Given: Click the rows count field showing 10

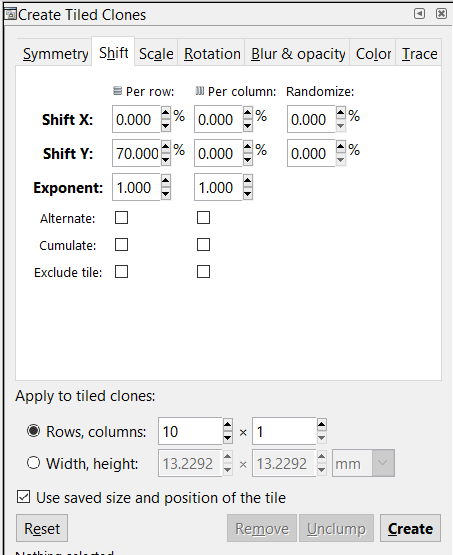Looking at the screenshot, I should click(x=190, y=431).
